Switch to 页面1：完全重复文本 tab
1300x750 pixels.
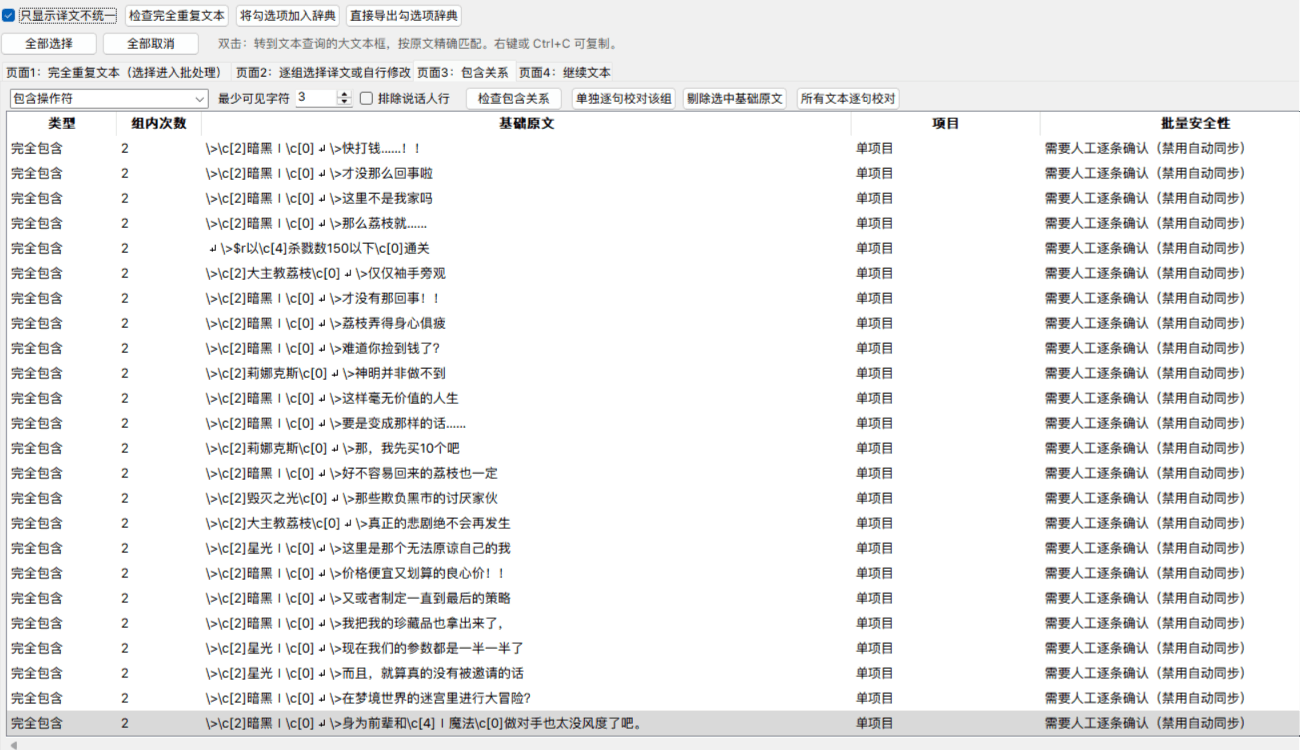[114, 73]
